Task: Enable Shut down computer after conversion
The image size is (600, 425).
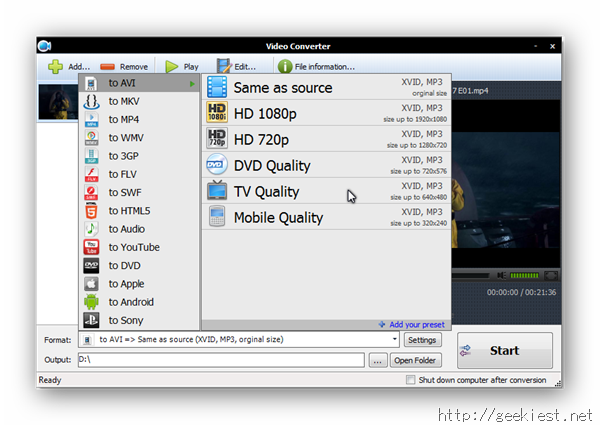Action: tap(411, 380)
